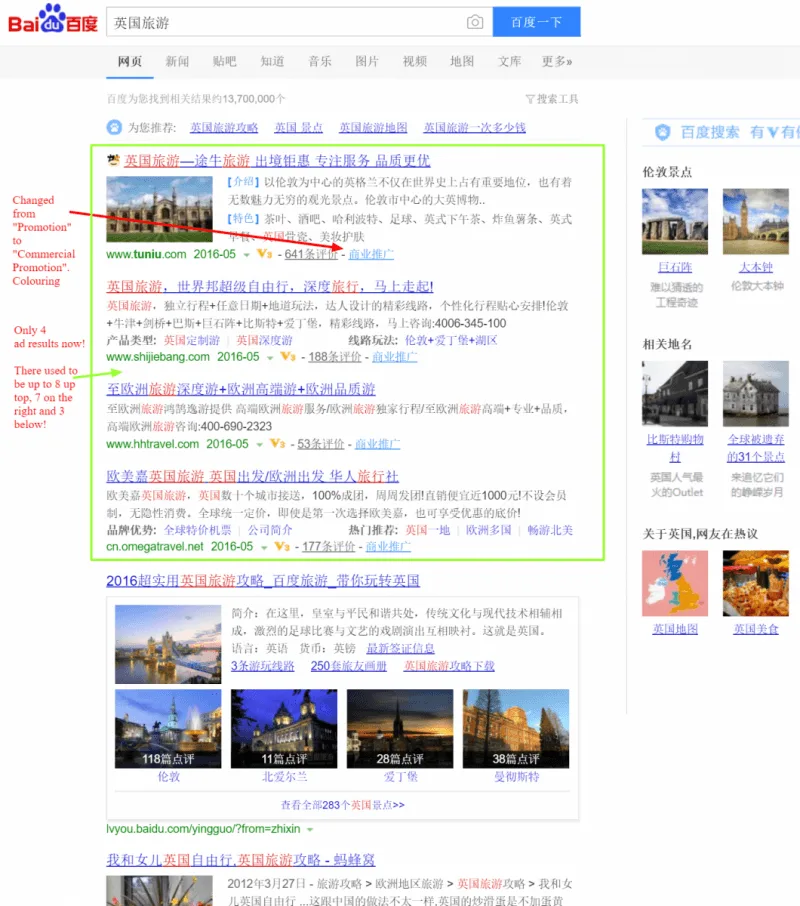The width and height of the screenshot is (800, 906).
Task: Open 最新签证信息 link
Action: 400,649
